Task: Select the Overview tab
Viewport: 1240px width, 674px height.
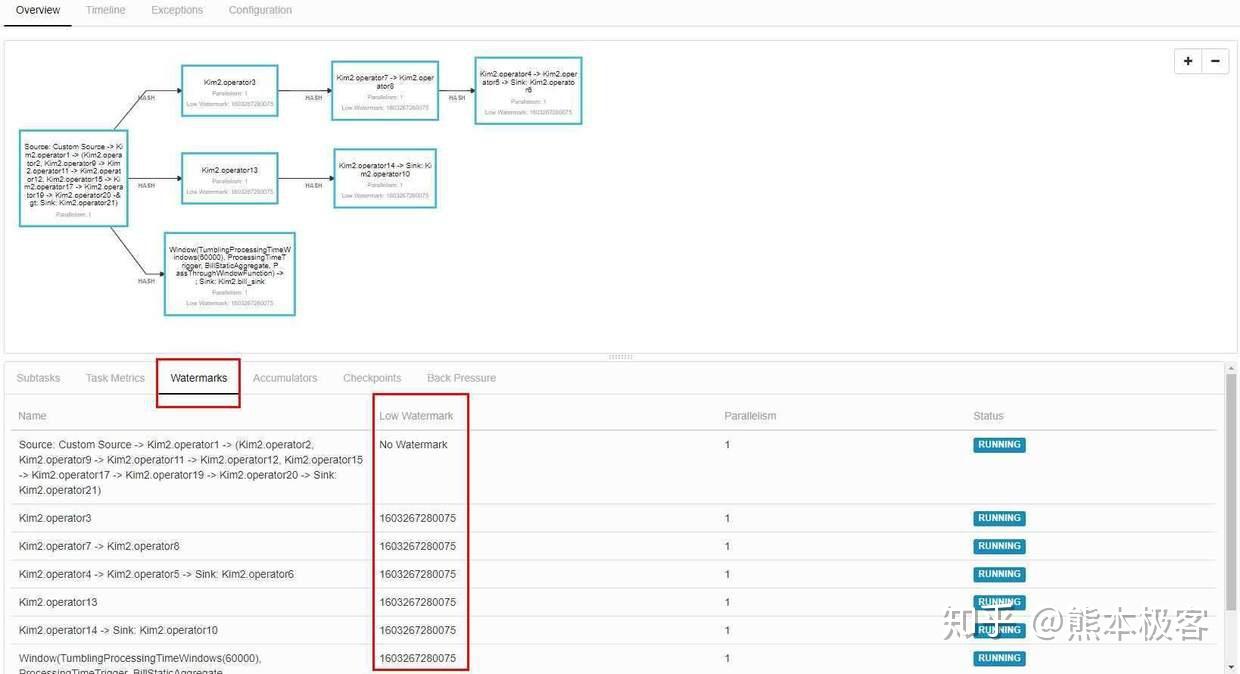Action: tap(37, 9)
